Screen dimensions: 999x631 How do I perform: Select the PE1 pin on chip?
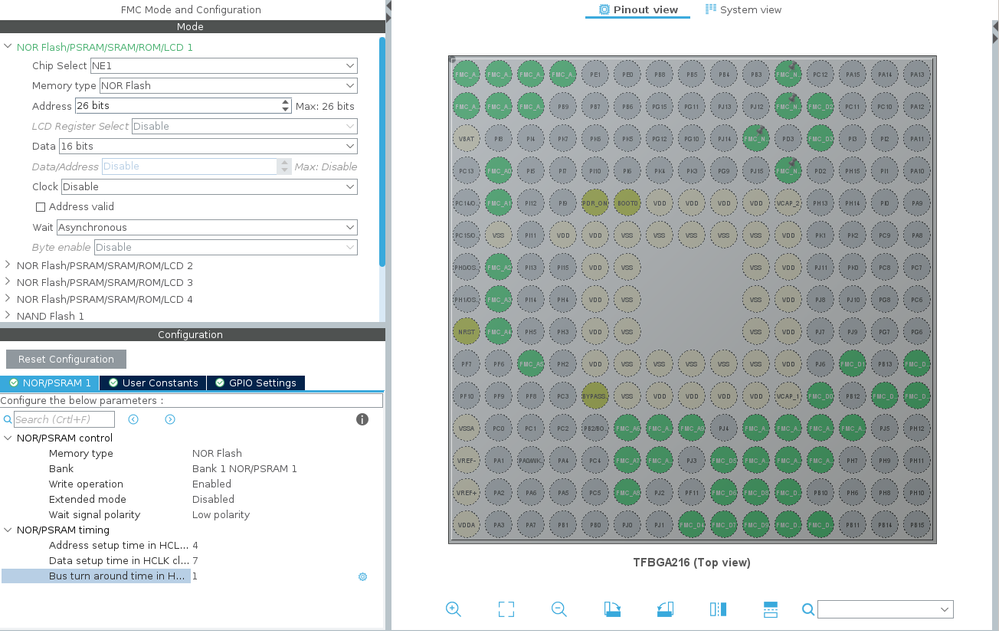pyautogui.click(x=594, y=74)
